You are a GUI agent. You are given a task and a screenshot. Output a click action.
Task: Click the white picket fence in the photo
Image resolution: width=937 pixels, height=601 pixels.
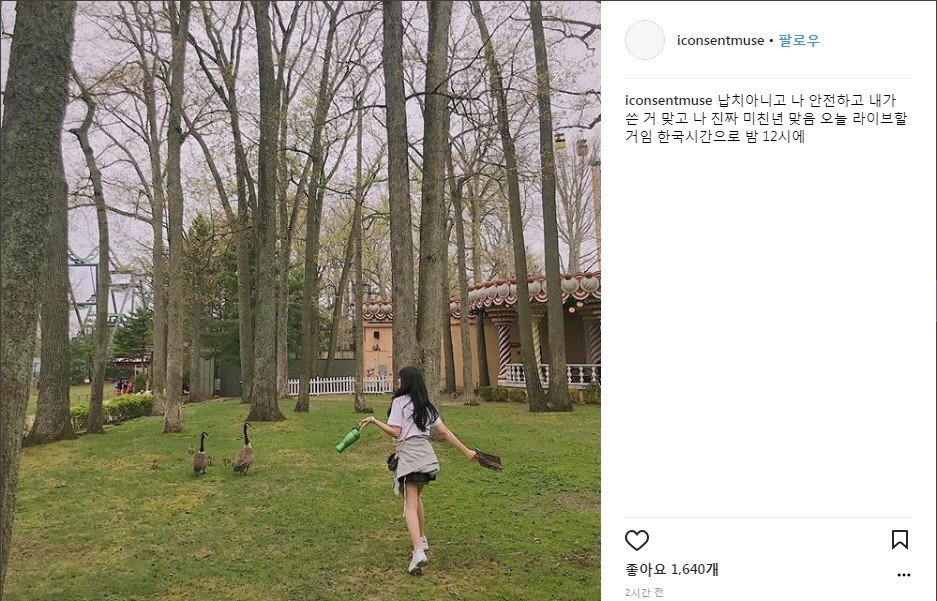[x=340, y=385]
